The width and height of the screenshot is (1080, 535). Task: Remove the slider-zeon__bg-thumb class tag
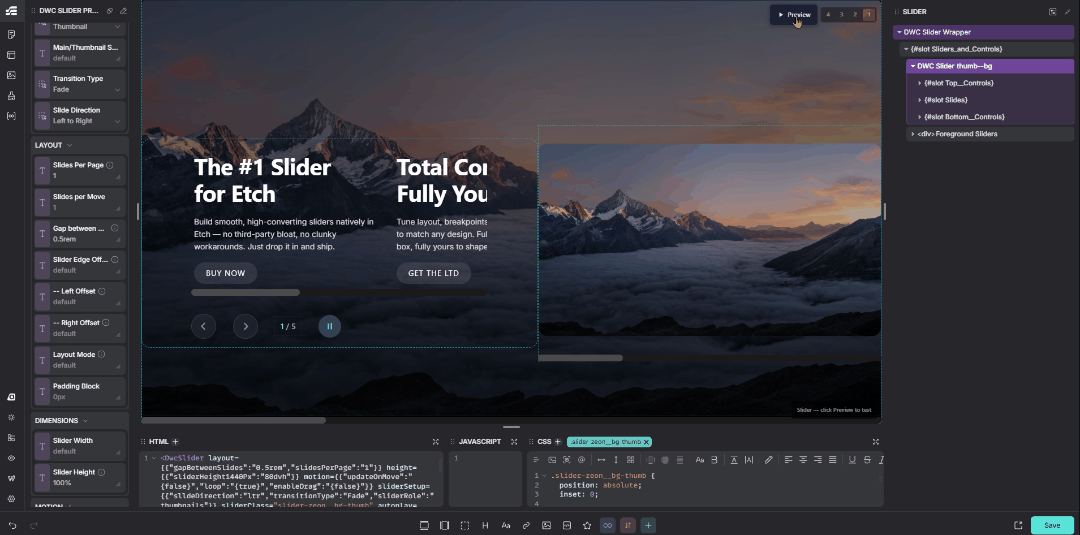click(x=647, y=442)
